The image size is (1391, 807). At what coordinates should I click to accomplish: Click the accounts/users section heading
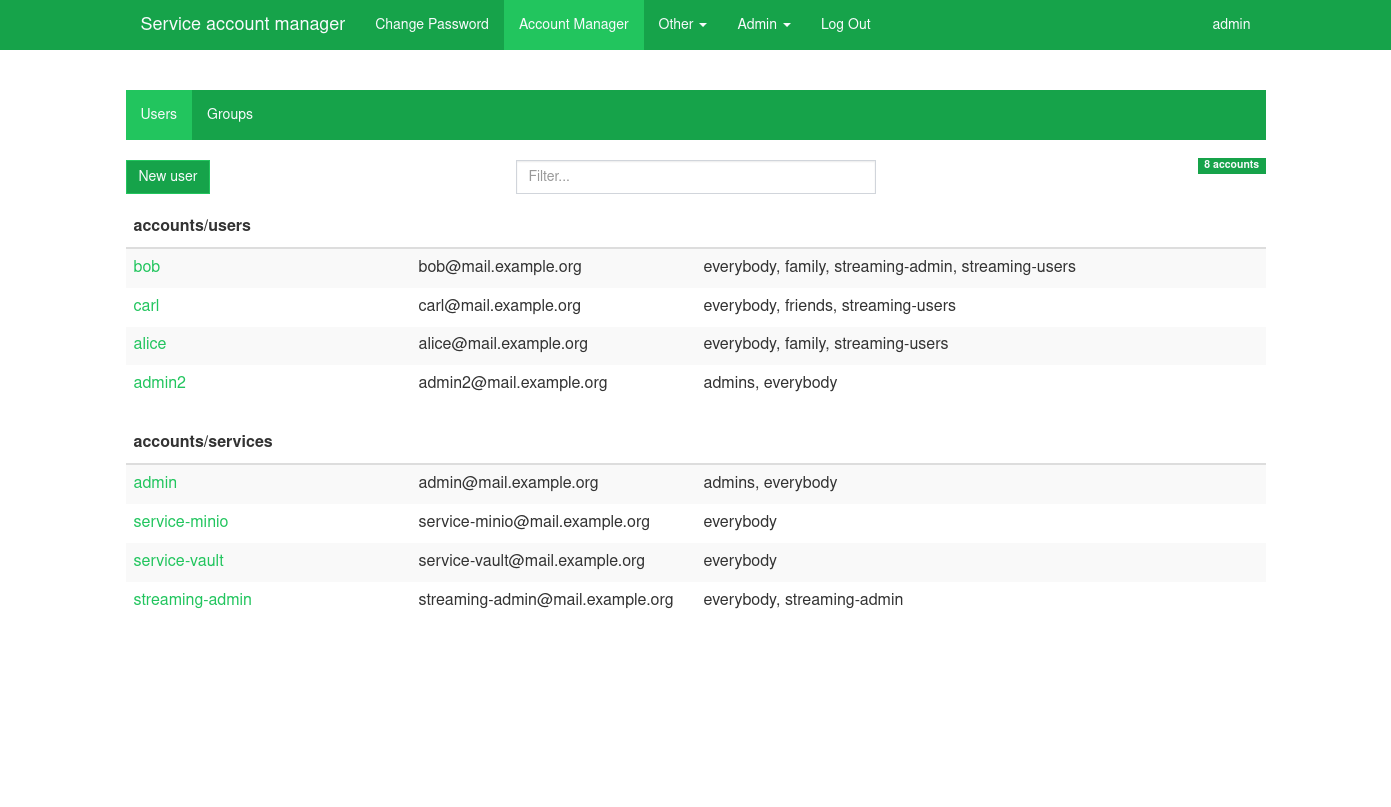(x=192, y=226)
